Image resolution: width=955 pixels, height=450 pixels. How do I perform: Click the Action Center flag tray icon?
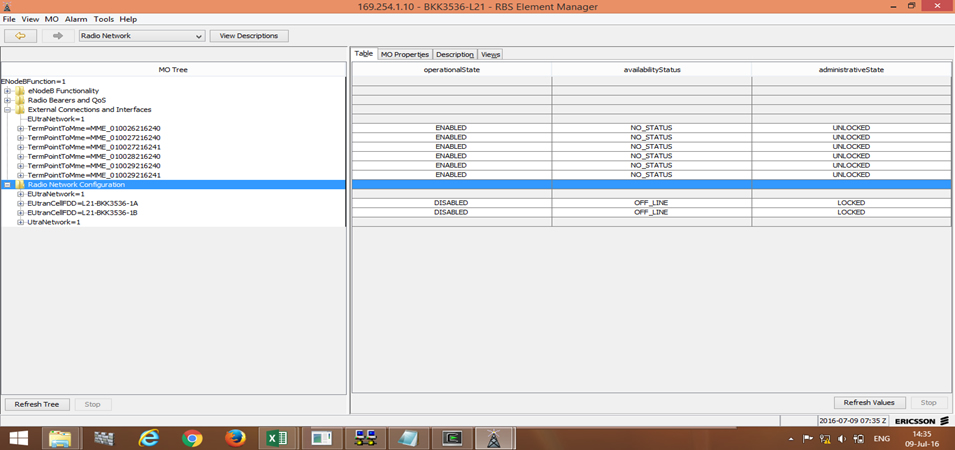click(x=808, y=438)
